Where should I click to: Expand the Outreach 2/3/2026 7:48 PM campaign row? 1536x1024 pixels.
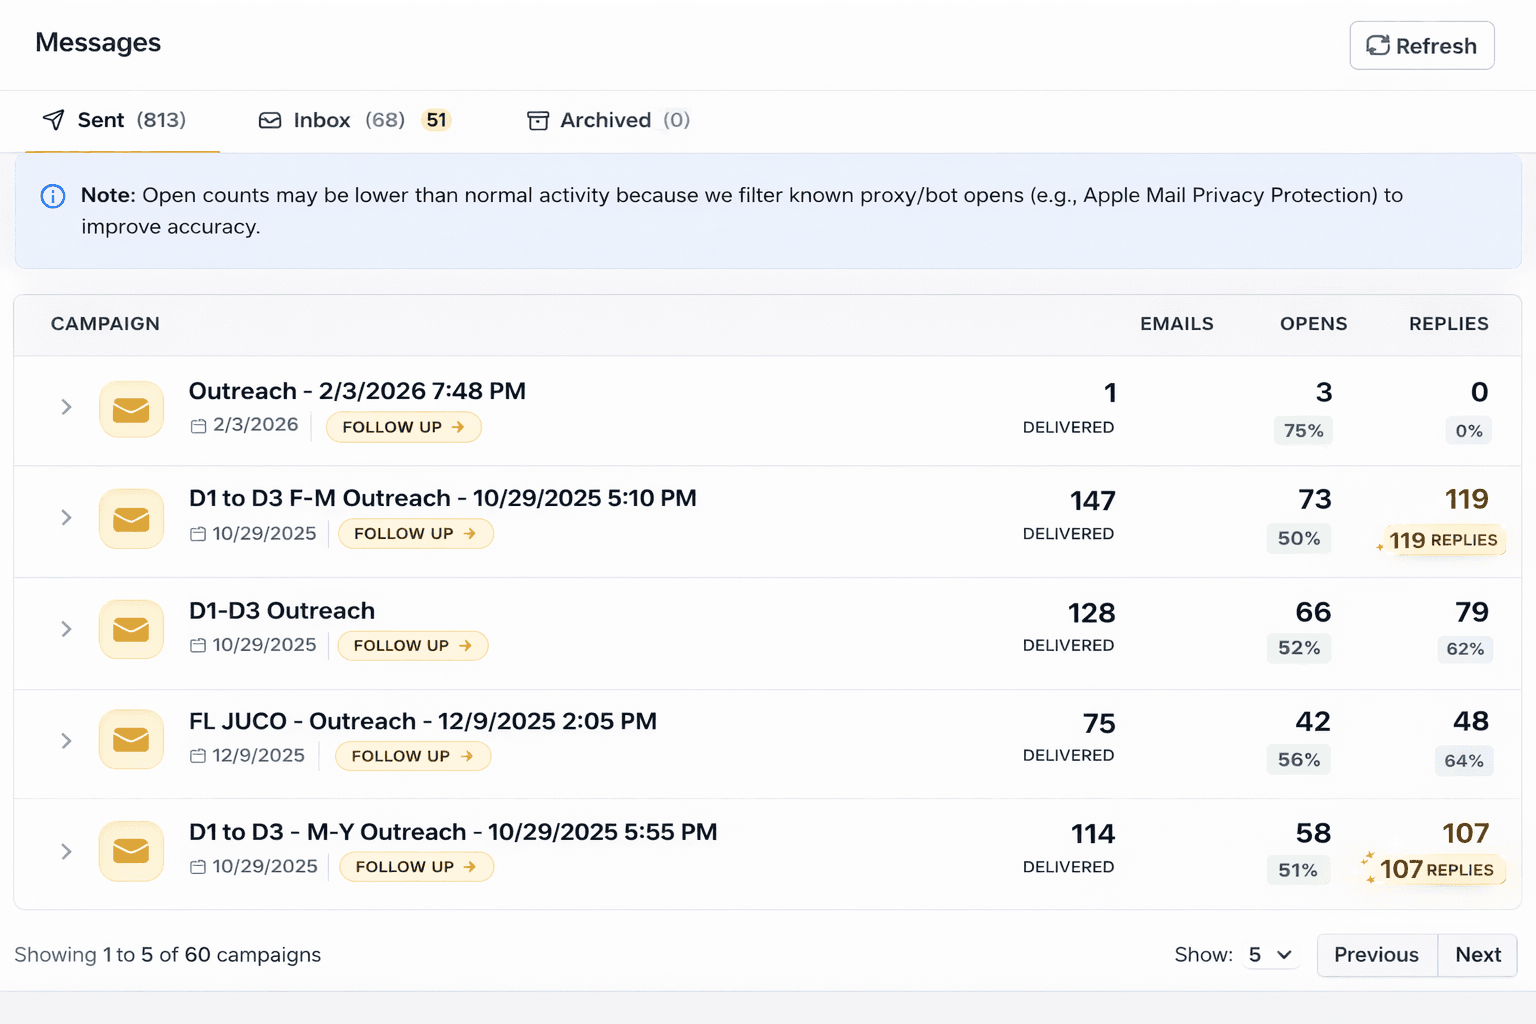click(66, 407)
